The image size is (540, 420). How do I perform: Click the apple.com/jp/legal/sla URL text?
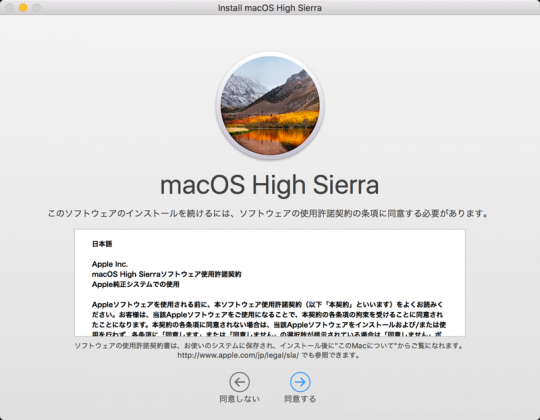pos(238,355)
